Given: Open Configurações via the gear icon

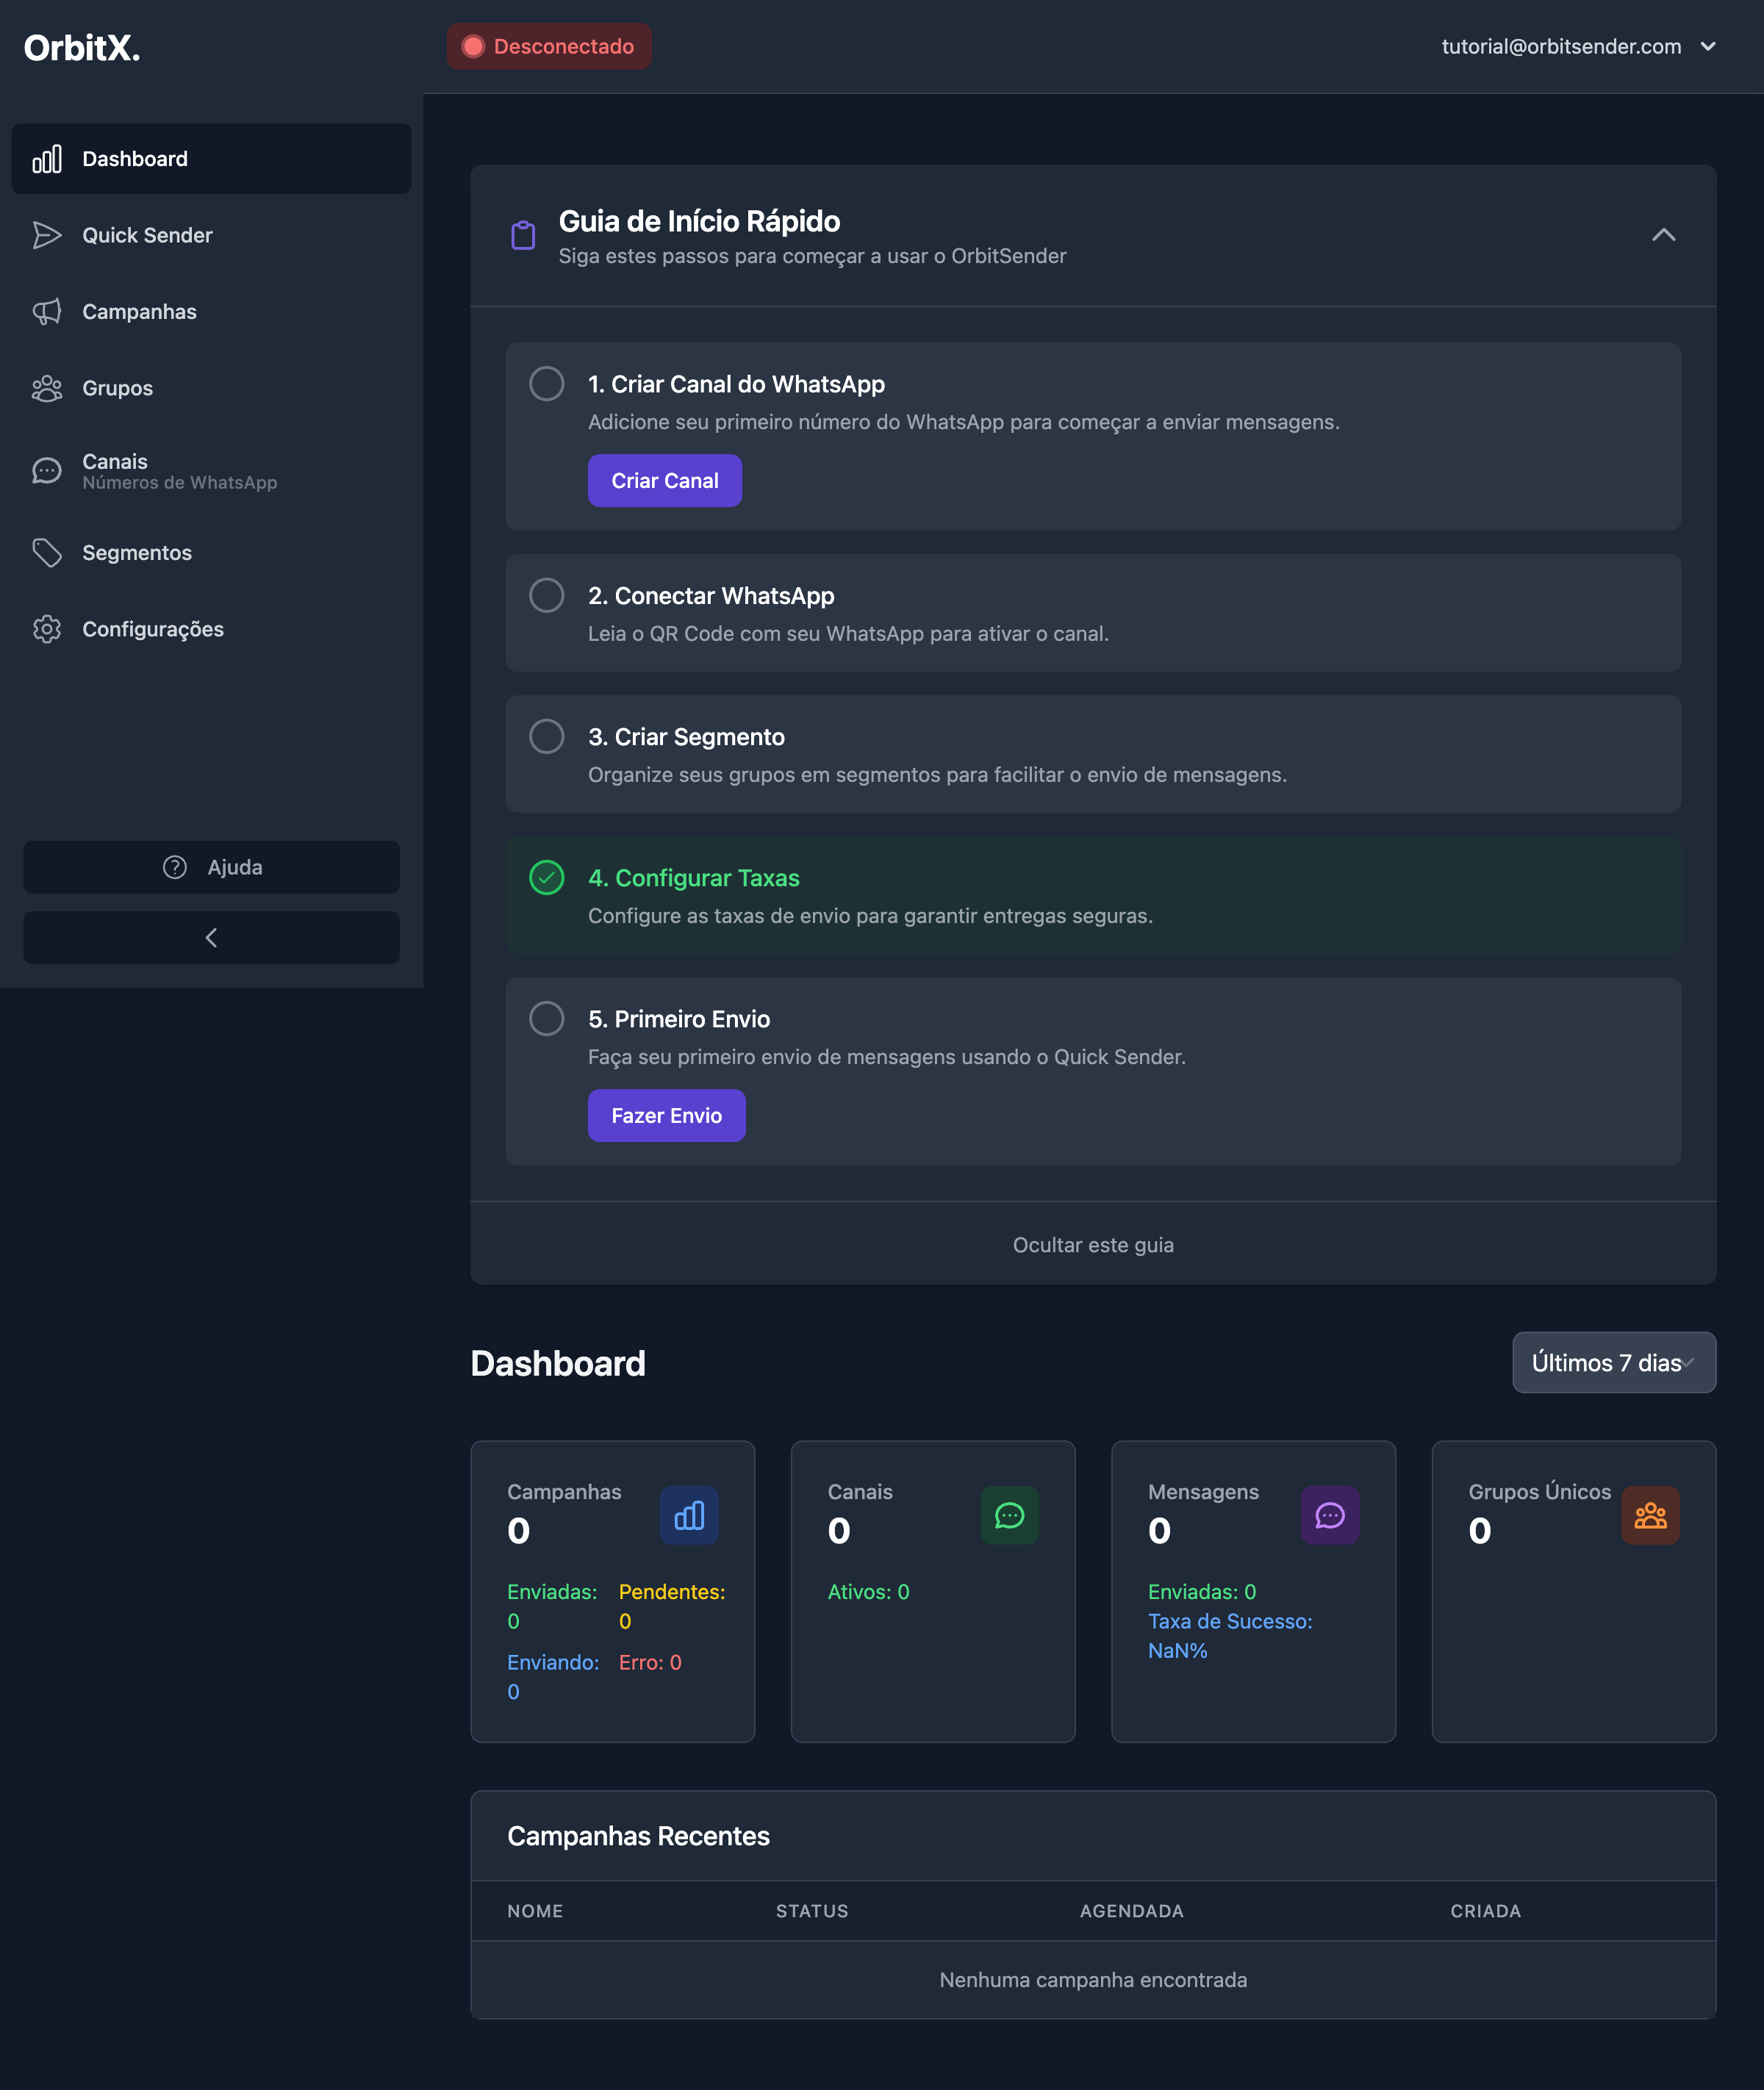Looking at the screenshot, I should (47, 629).
